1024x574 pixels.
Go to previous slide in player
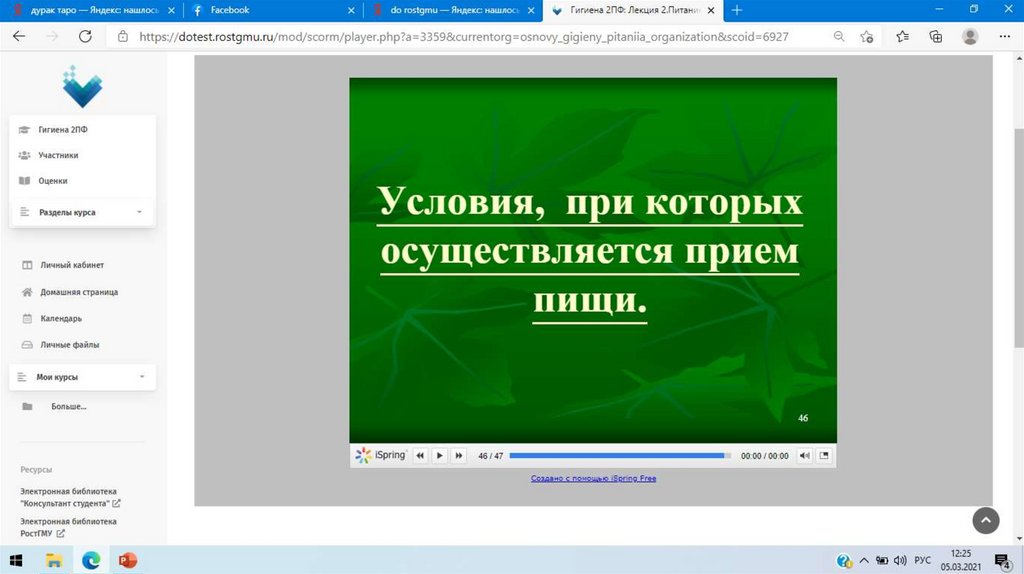pyautogui.click(x=420, y=456)
